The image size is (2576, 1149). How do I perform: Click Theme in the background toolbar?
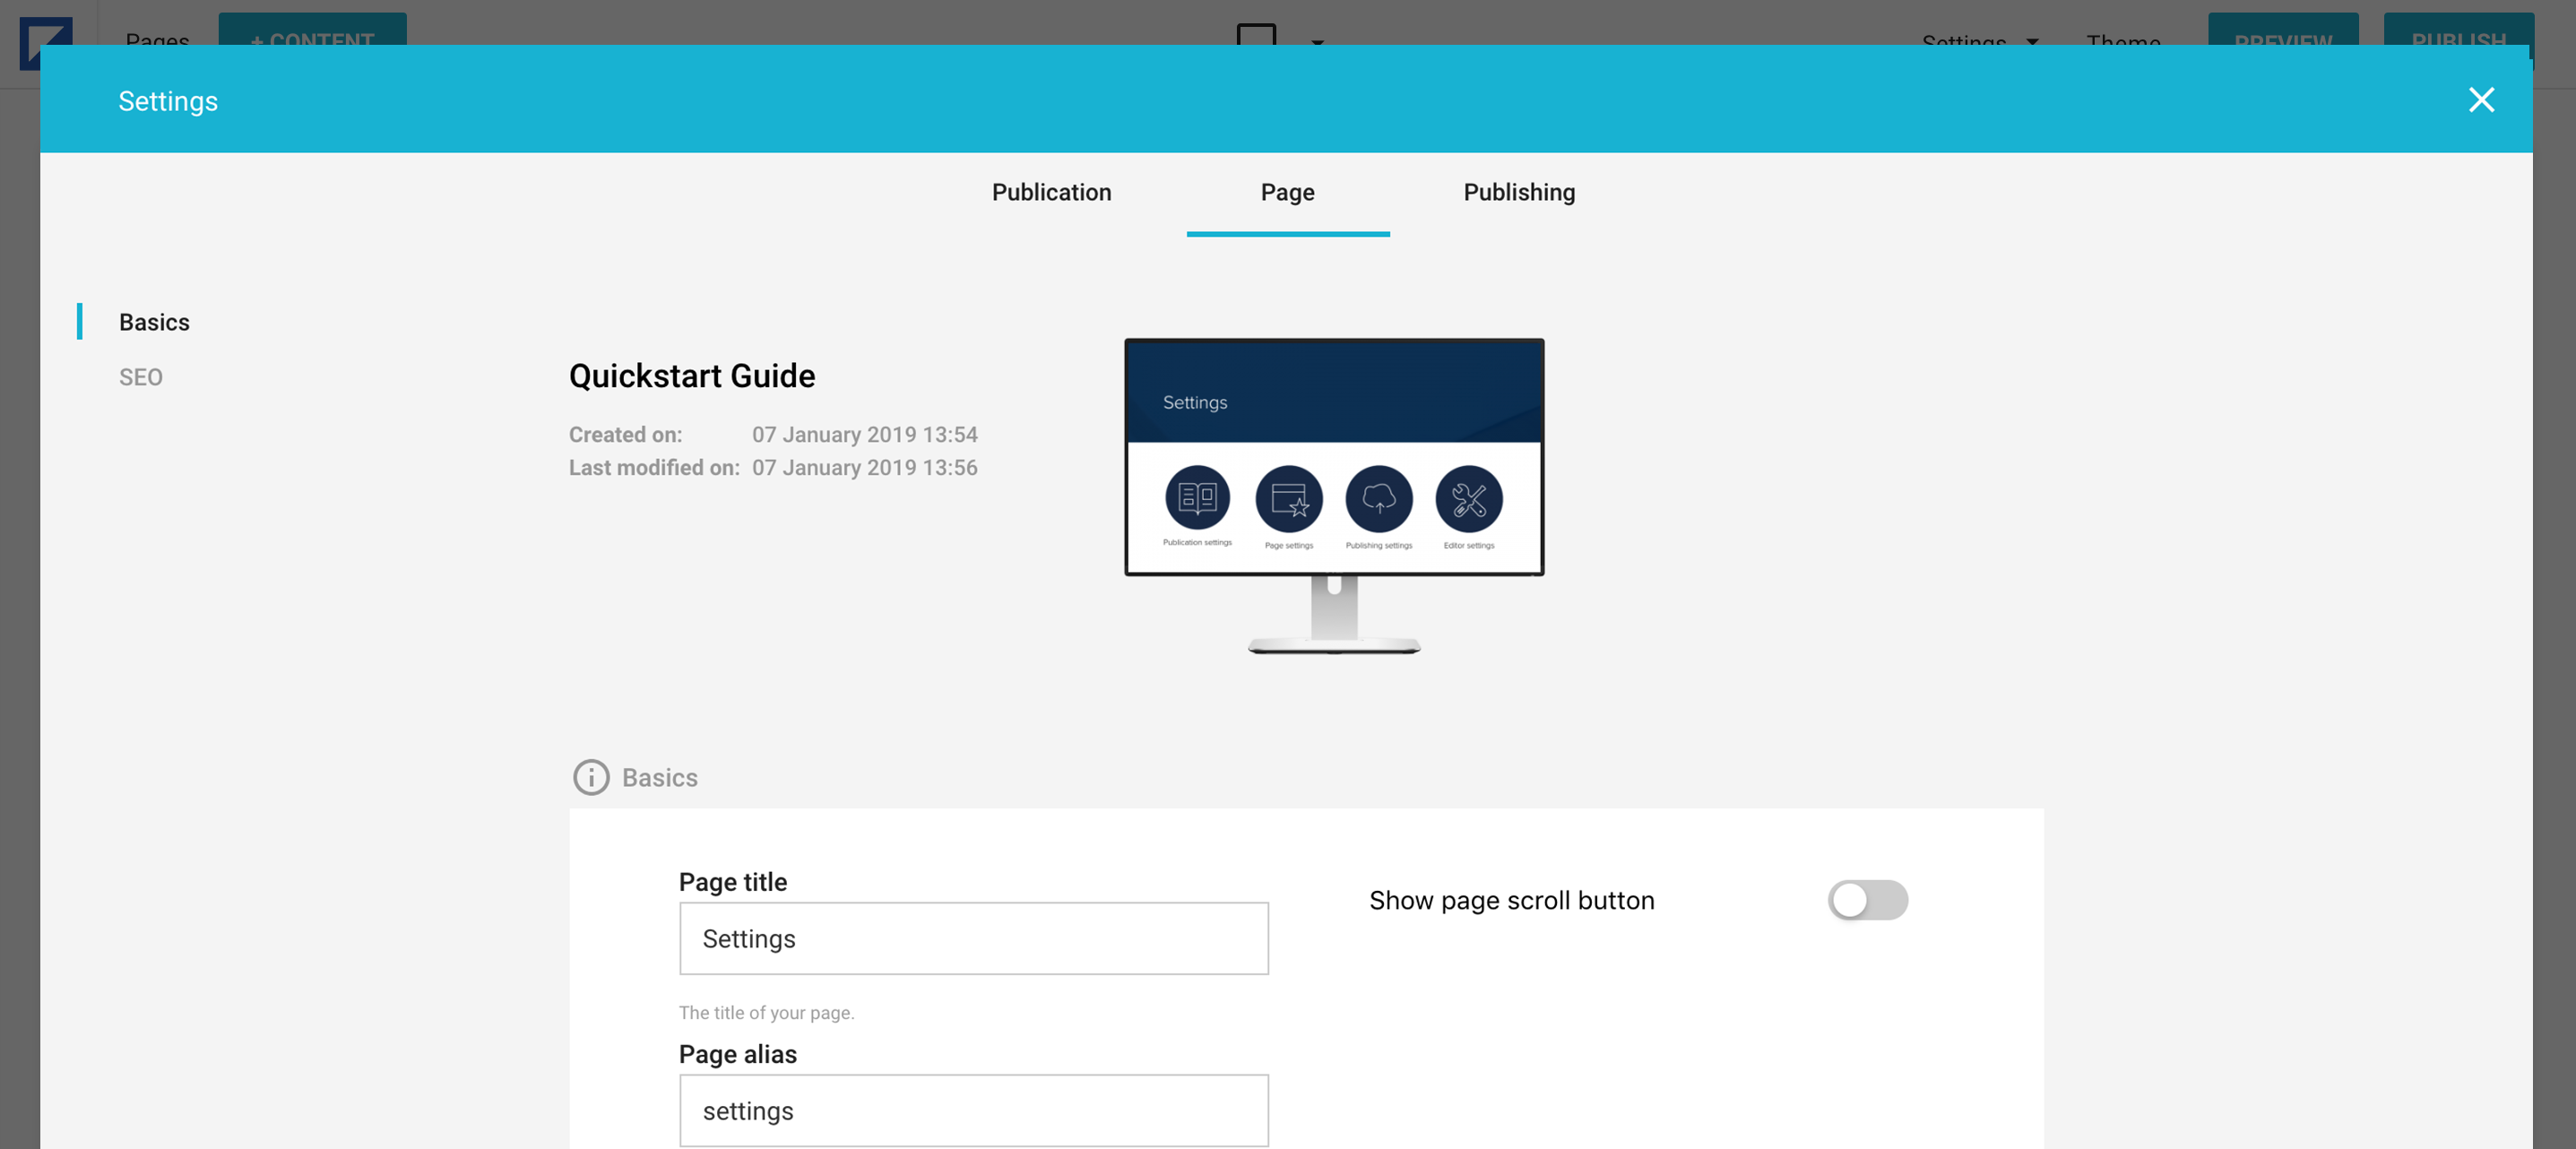tap(2122, 40)
